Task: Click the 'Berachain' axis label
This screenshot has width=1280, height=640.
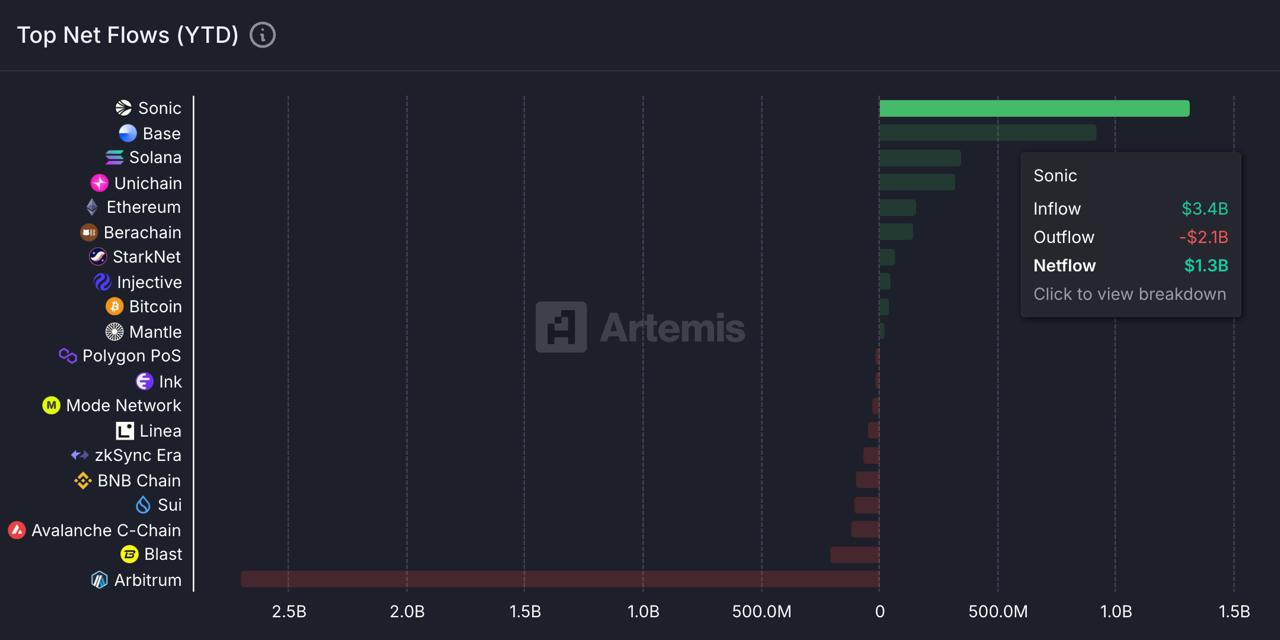Action: click(143, 232)
